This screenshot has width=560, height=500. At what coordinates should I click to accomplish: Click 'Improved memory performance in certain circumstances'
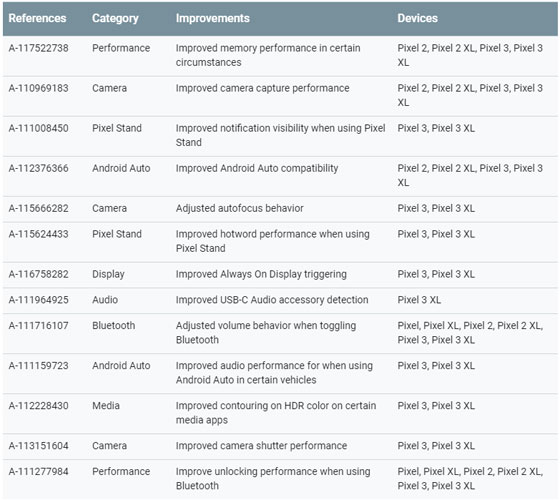pyautogui.click(x=268, y=55)
